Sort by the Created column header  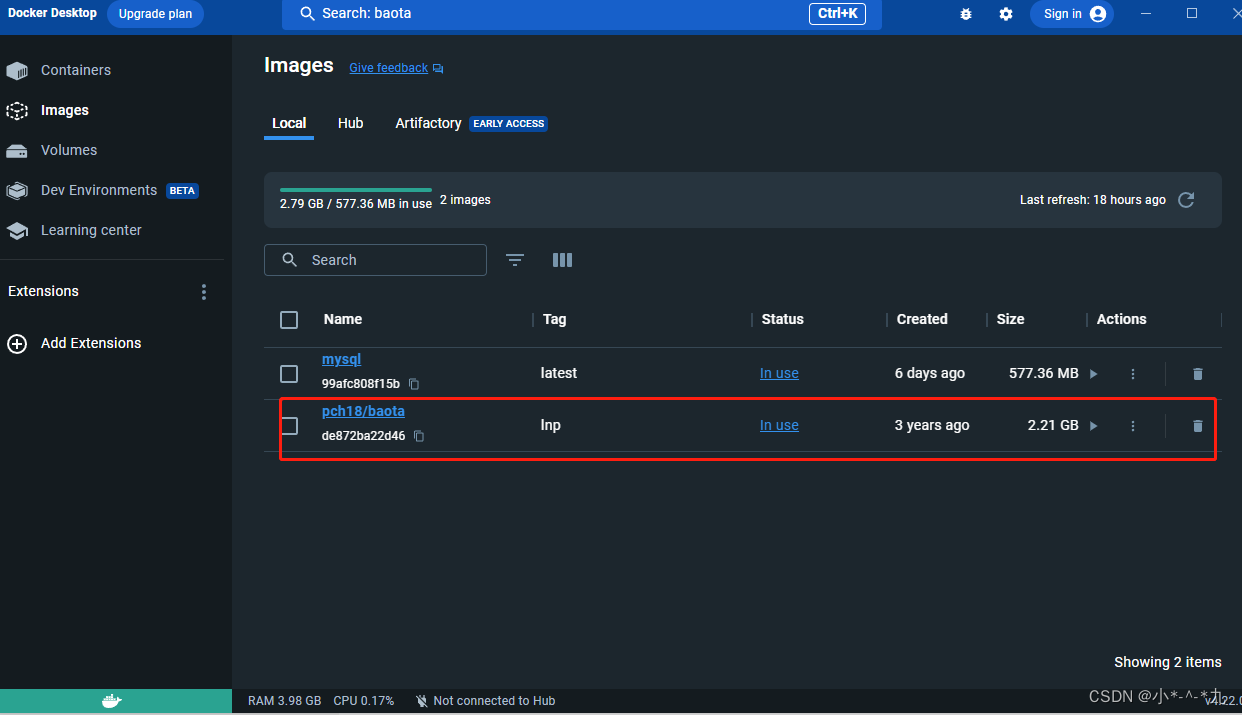click(922, 319)
